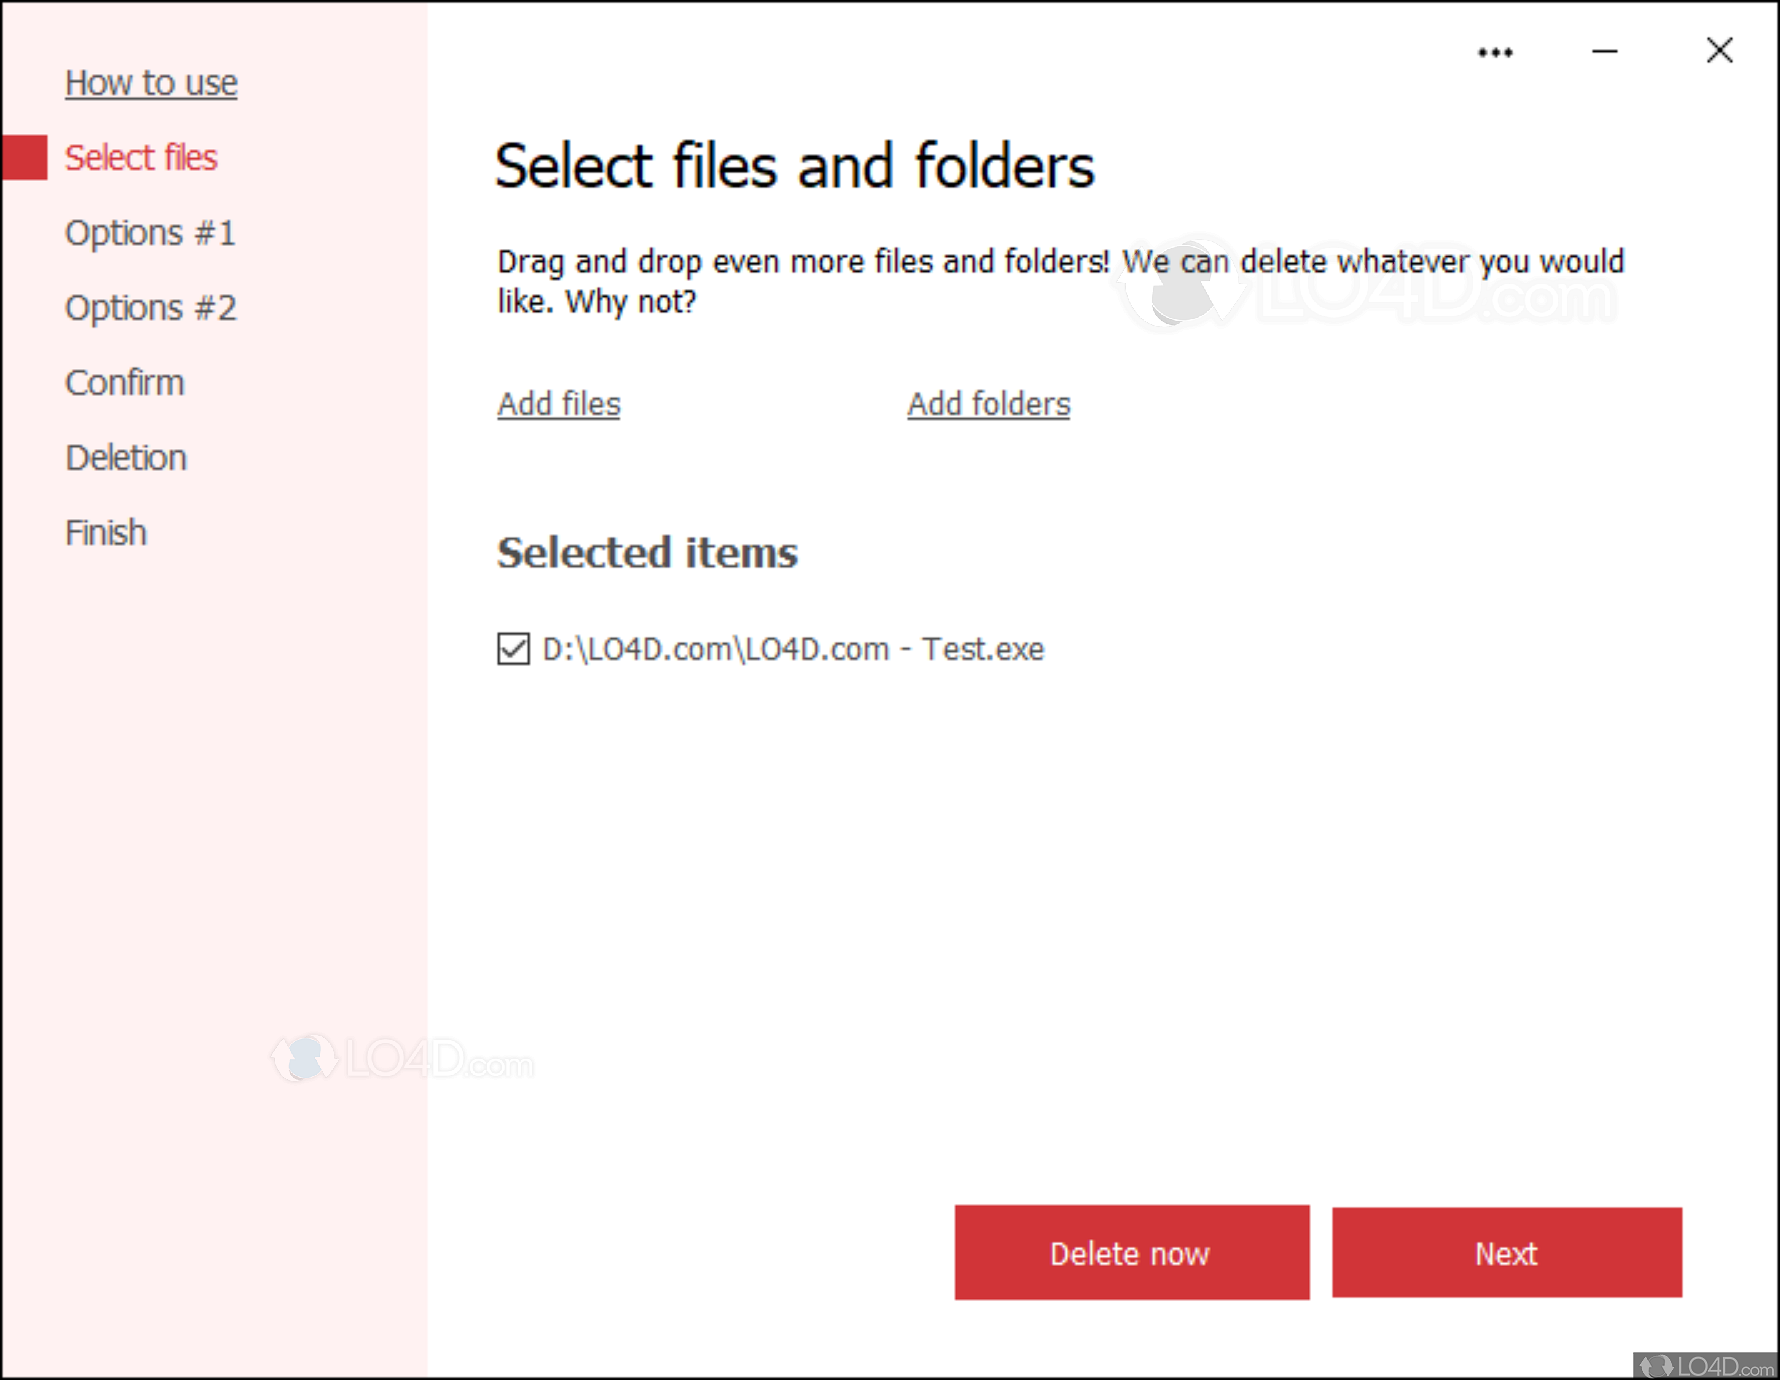
Task: Click the checked checkbox beside D:\LO4D.com path
Action: point(512,649)
